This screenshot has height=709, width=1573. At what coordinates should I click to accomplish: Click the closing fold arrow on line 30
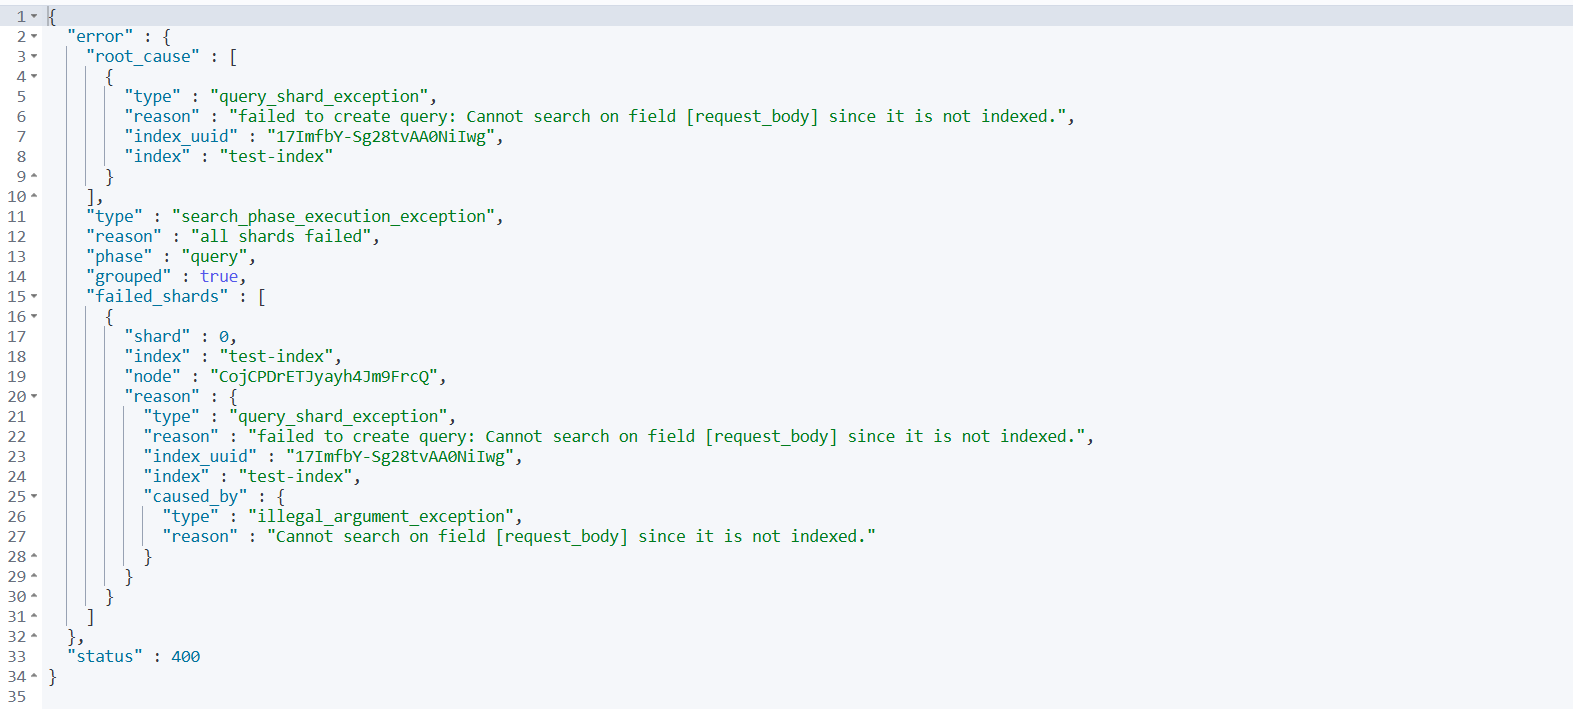[34, 597]
